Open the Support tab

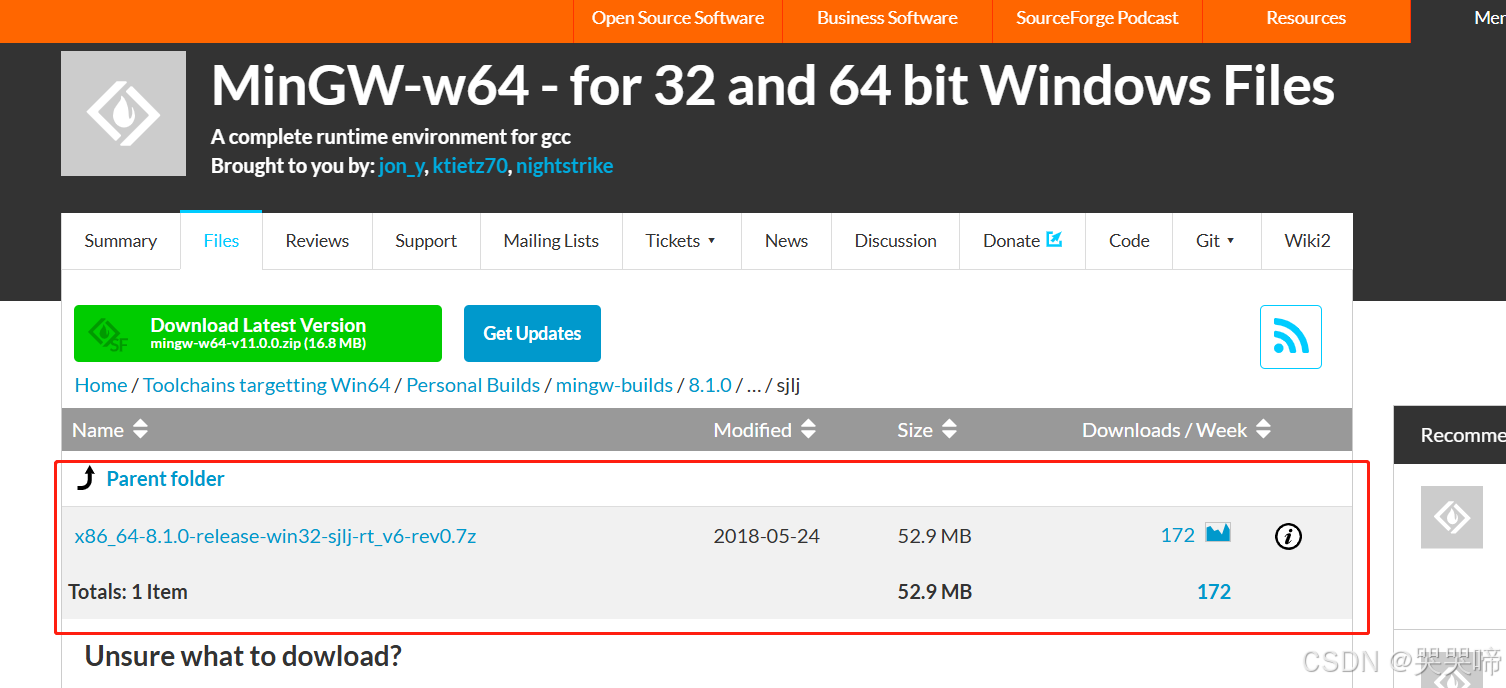(426, 241)
